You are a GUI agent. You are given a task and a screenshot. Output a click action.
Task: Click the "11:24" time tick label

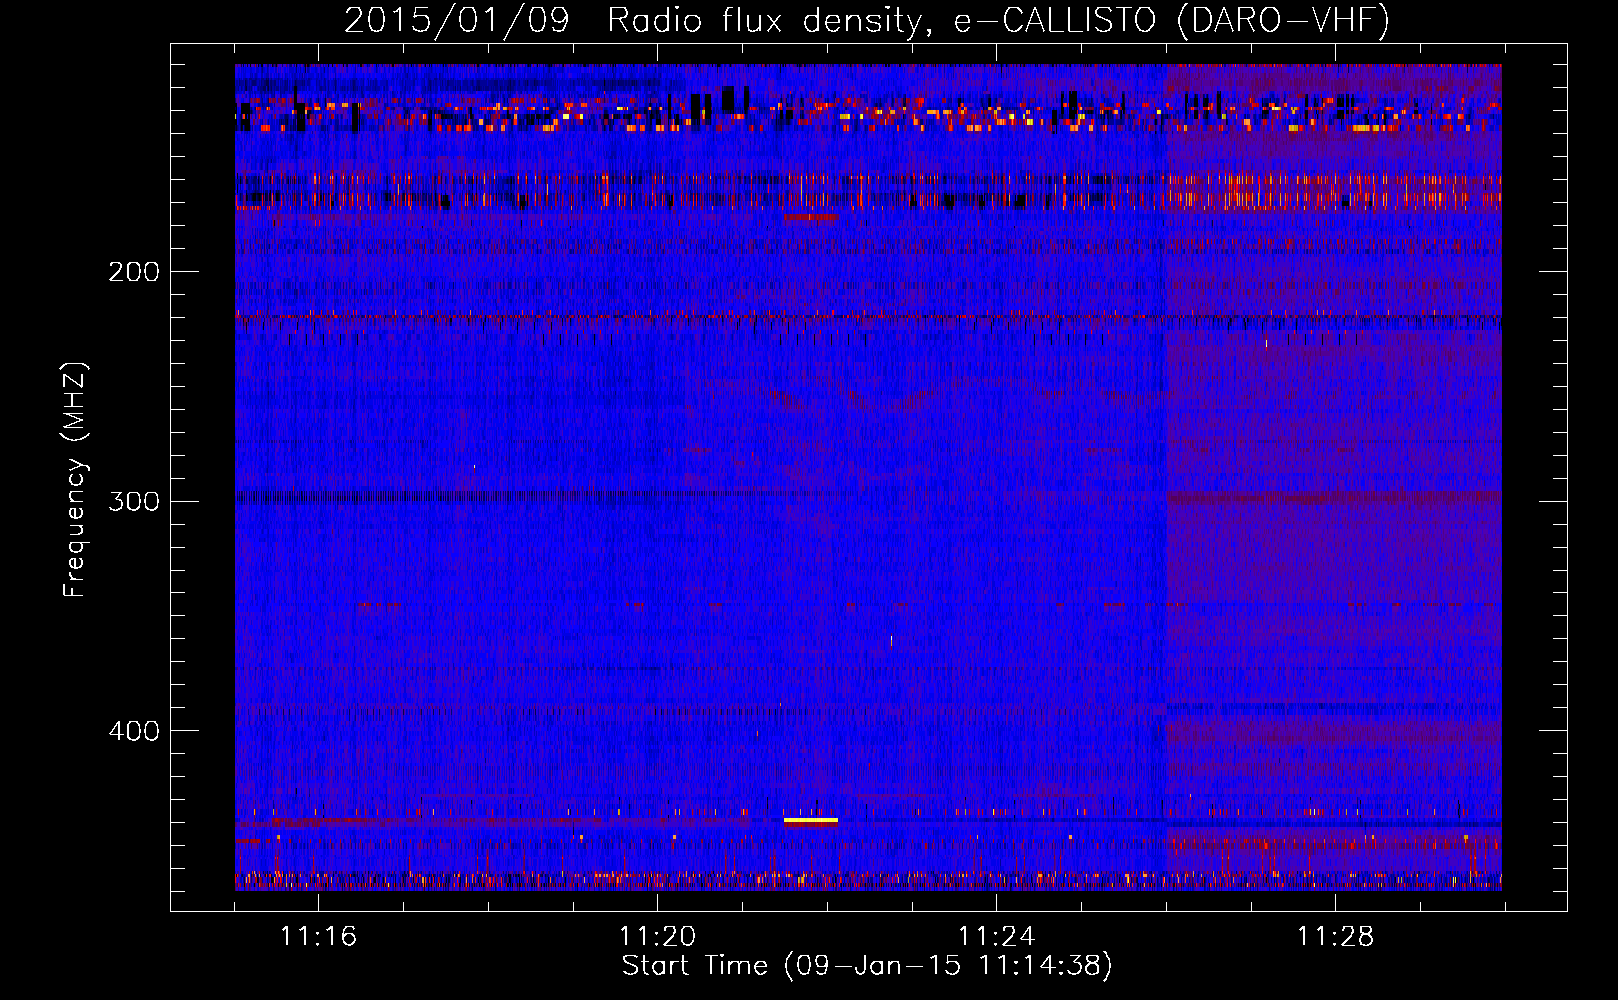[996, 936]
